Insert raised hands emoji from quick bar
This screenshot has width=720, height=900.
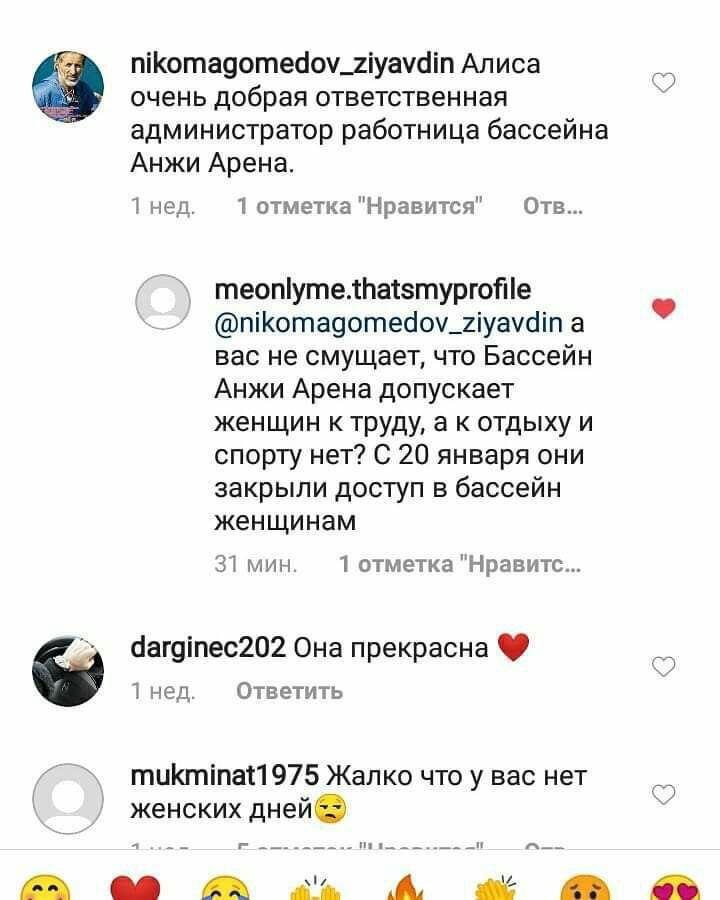316,889
